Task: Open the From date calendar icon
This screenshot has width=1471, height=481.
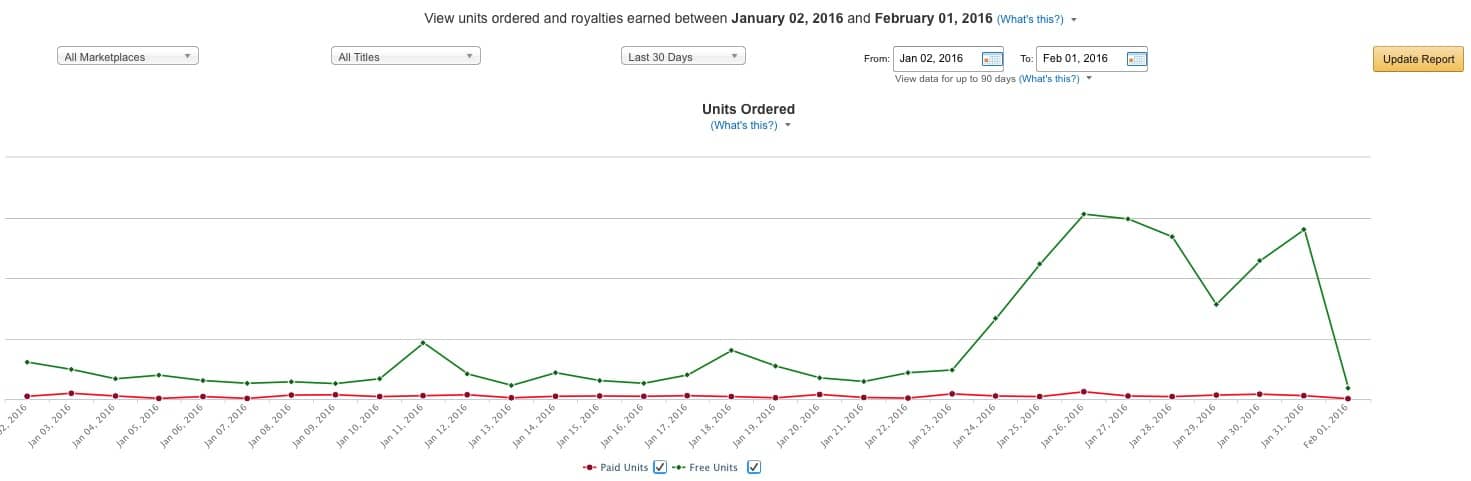Action: [x=992, y=59]
